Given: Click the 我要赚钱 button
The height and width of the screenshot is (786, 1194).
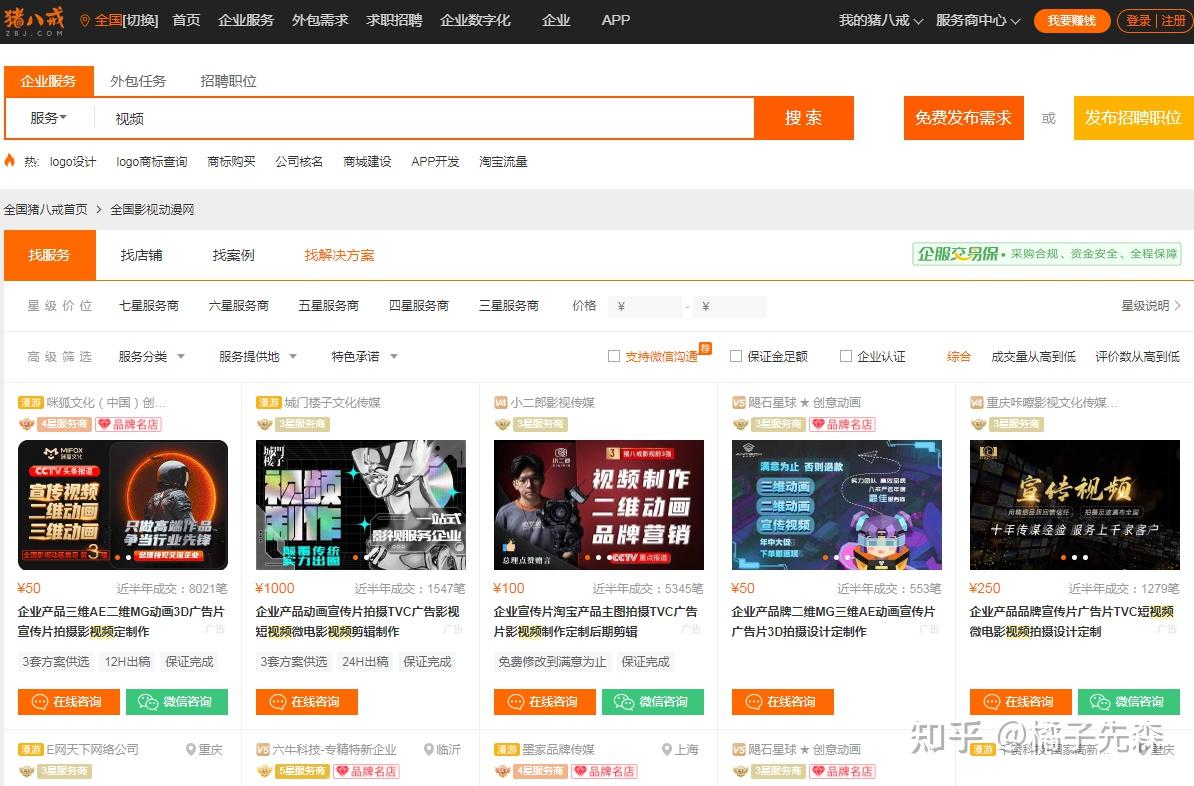Looking at the screenshot, I should 1071,21.
